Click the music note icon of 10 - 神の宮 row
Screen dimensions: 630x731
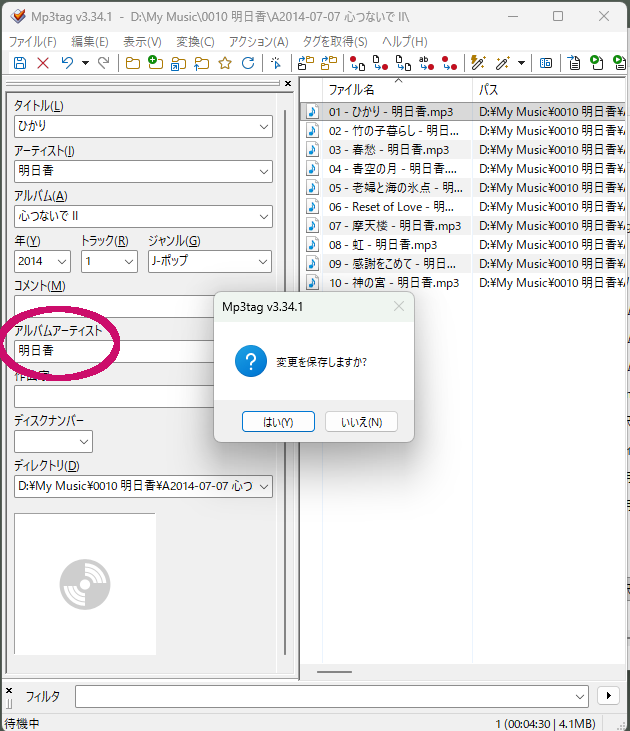coord(312,283)
